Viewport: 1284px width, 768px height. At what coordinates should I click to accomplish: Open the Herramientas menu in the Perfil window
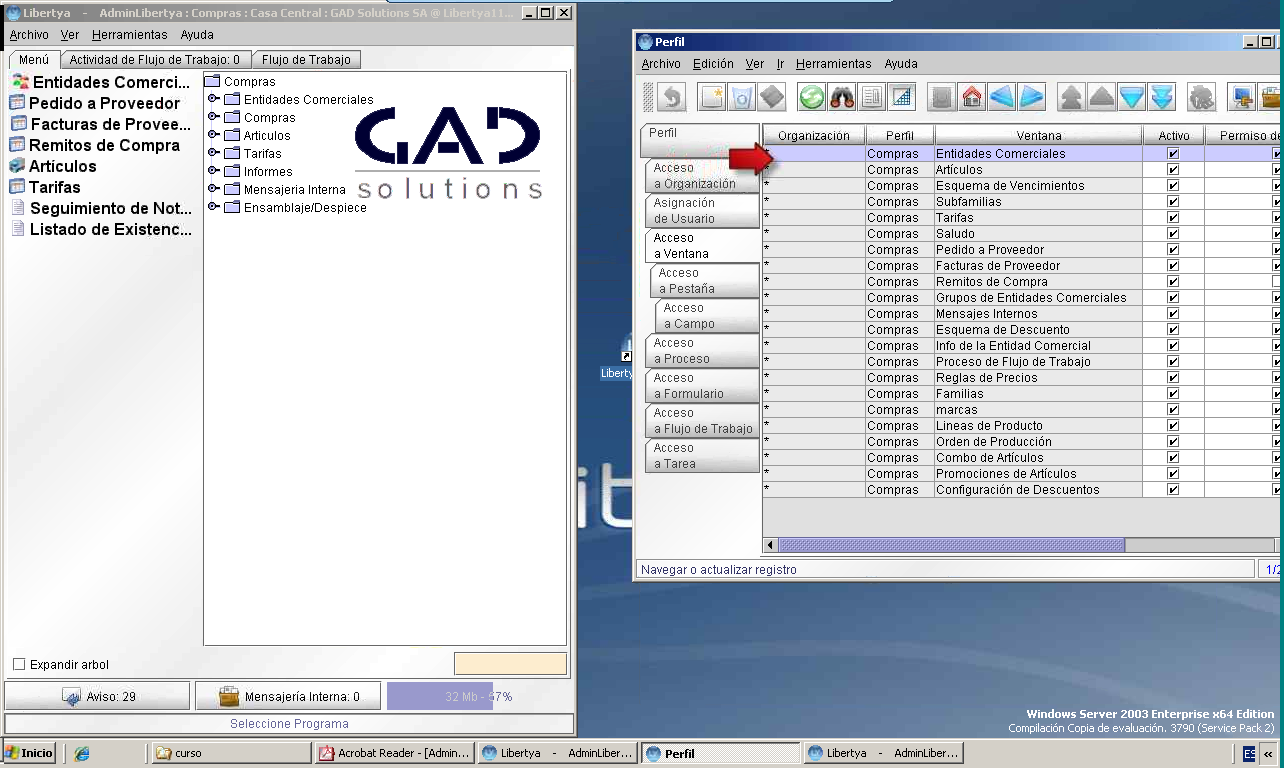834,63
